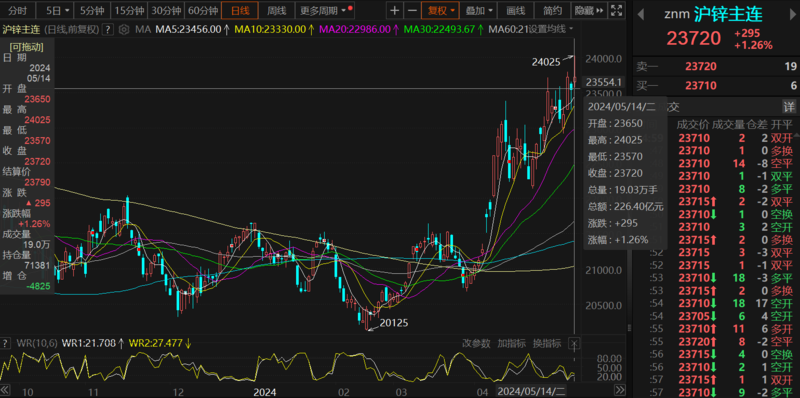The width and height of the screenshot is (800, 398).
Task: Click the 画线 drawing tool button
Action: click(516, 10)
